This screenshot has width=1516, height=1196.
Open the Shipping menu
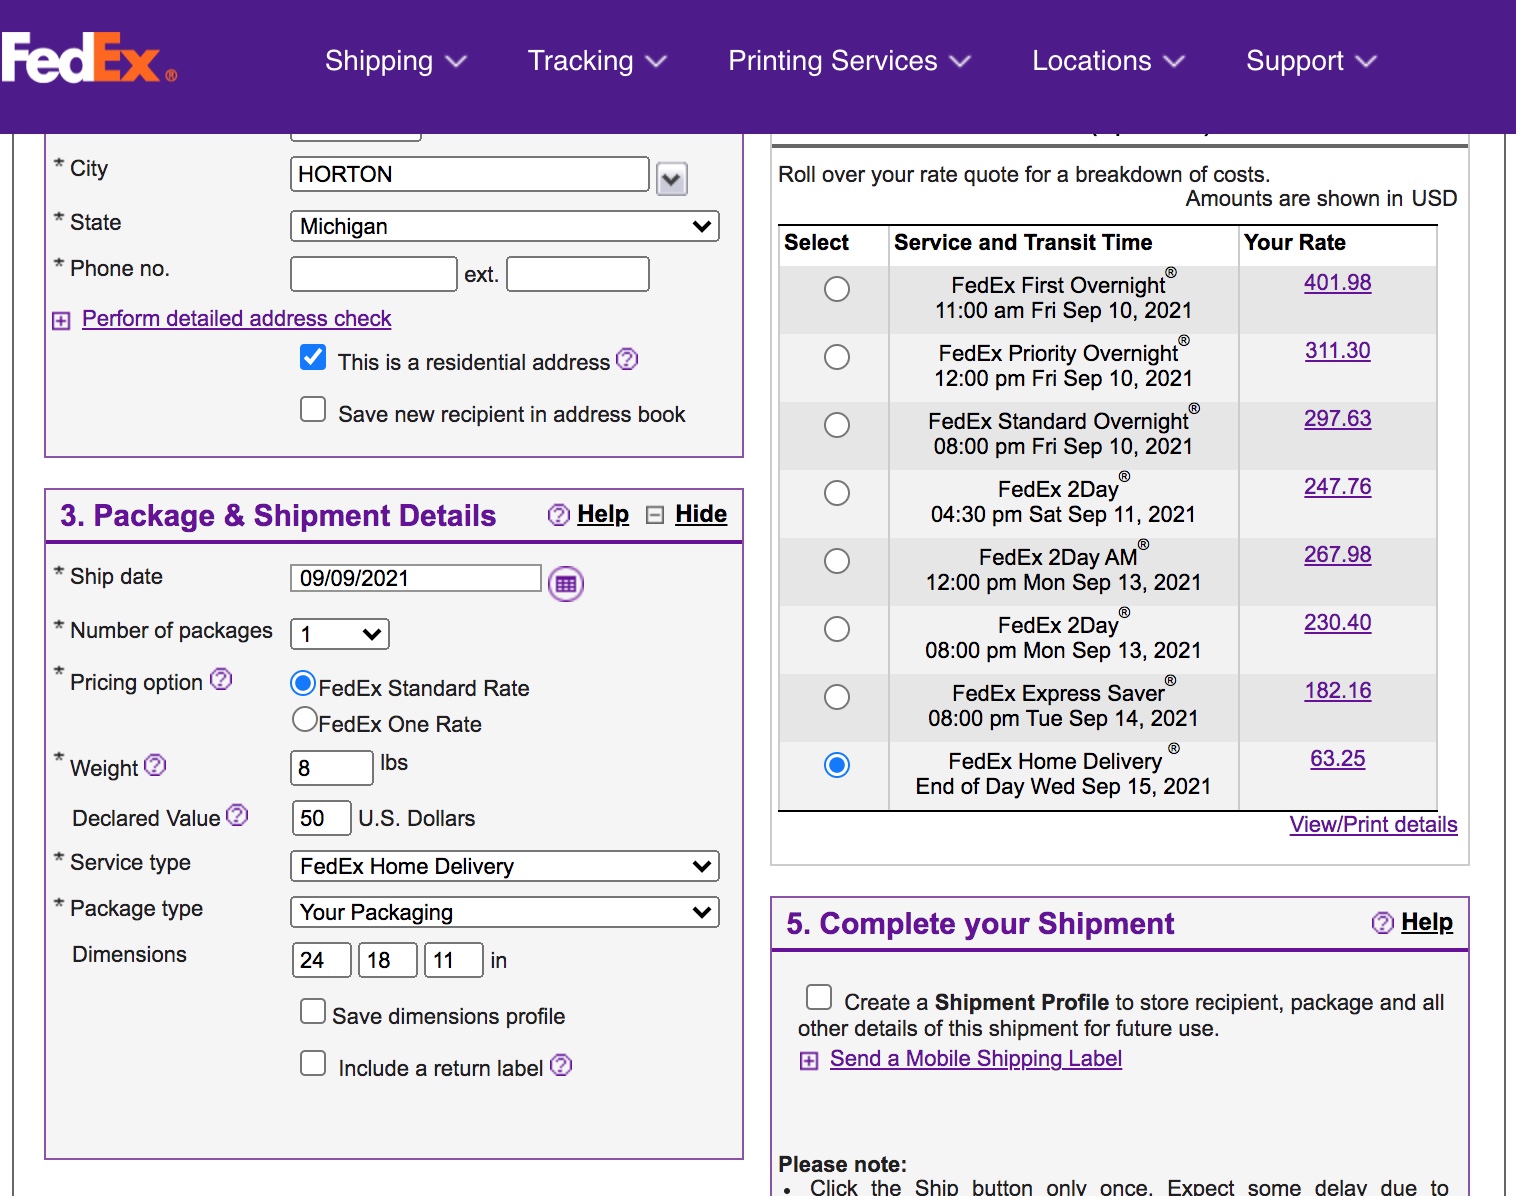coord(395,61)
